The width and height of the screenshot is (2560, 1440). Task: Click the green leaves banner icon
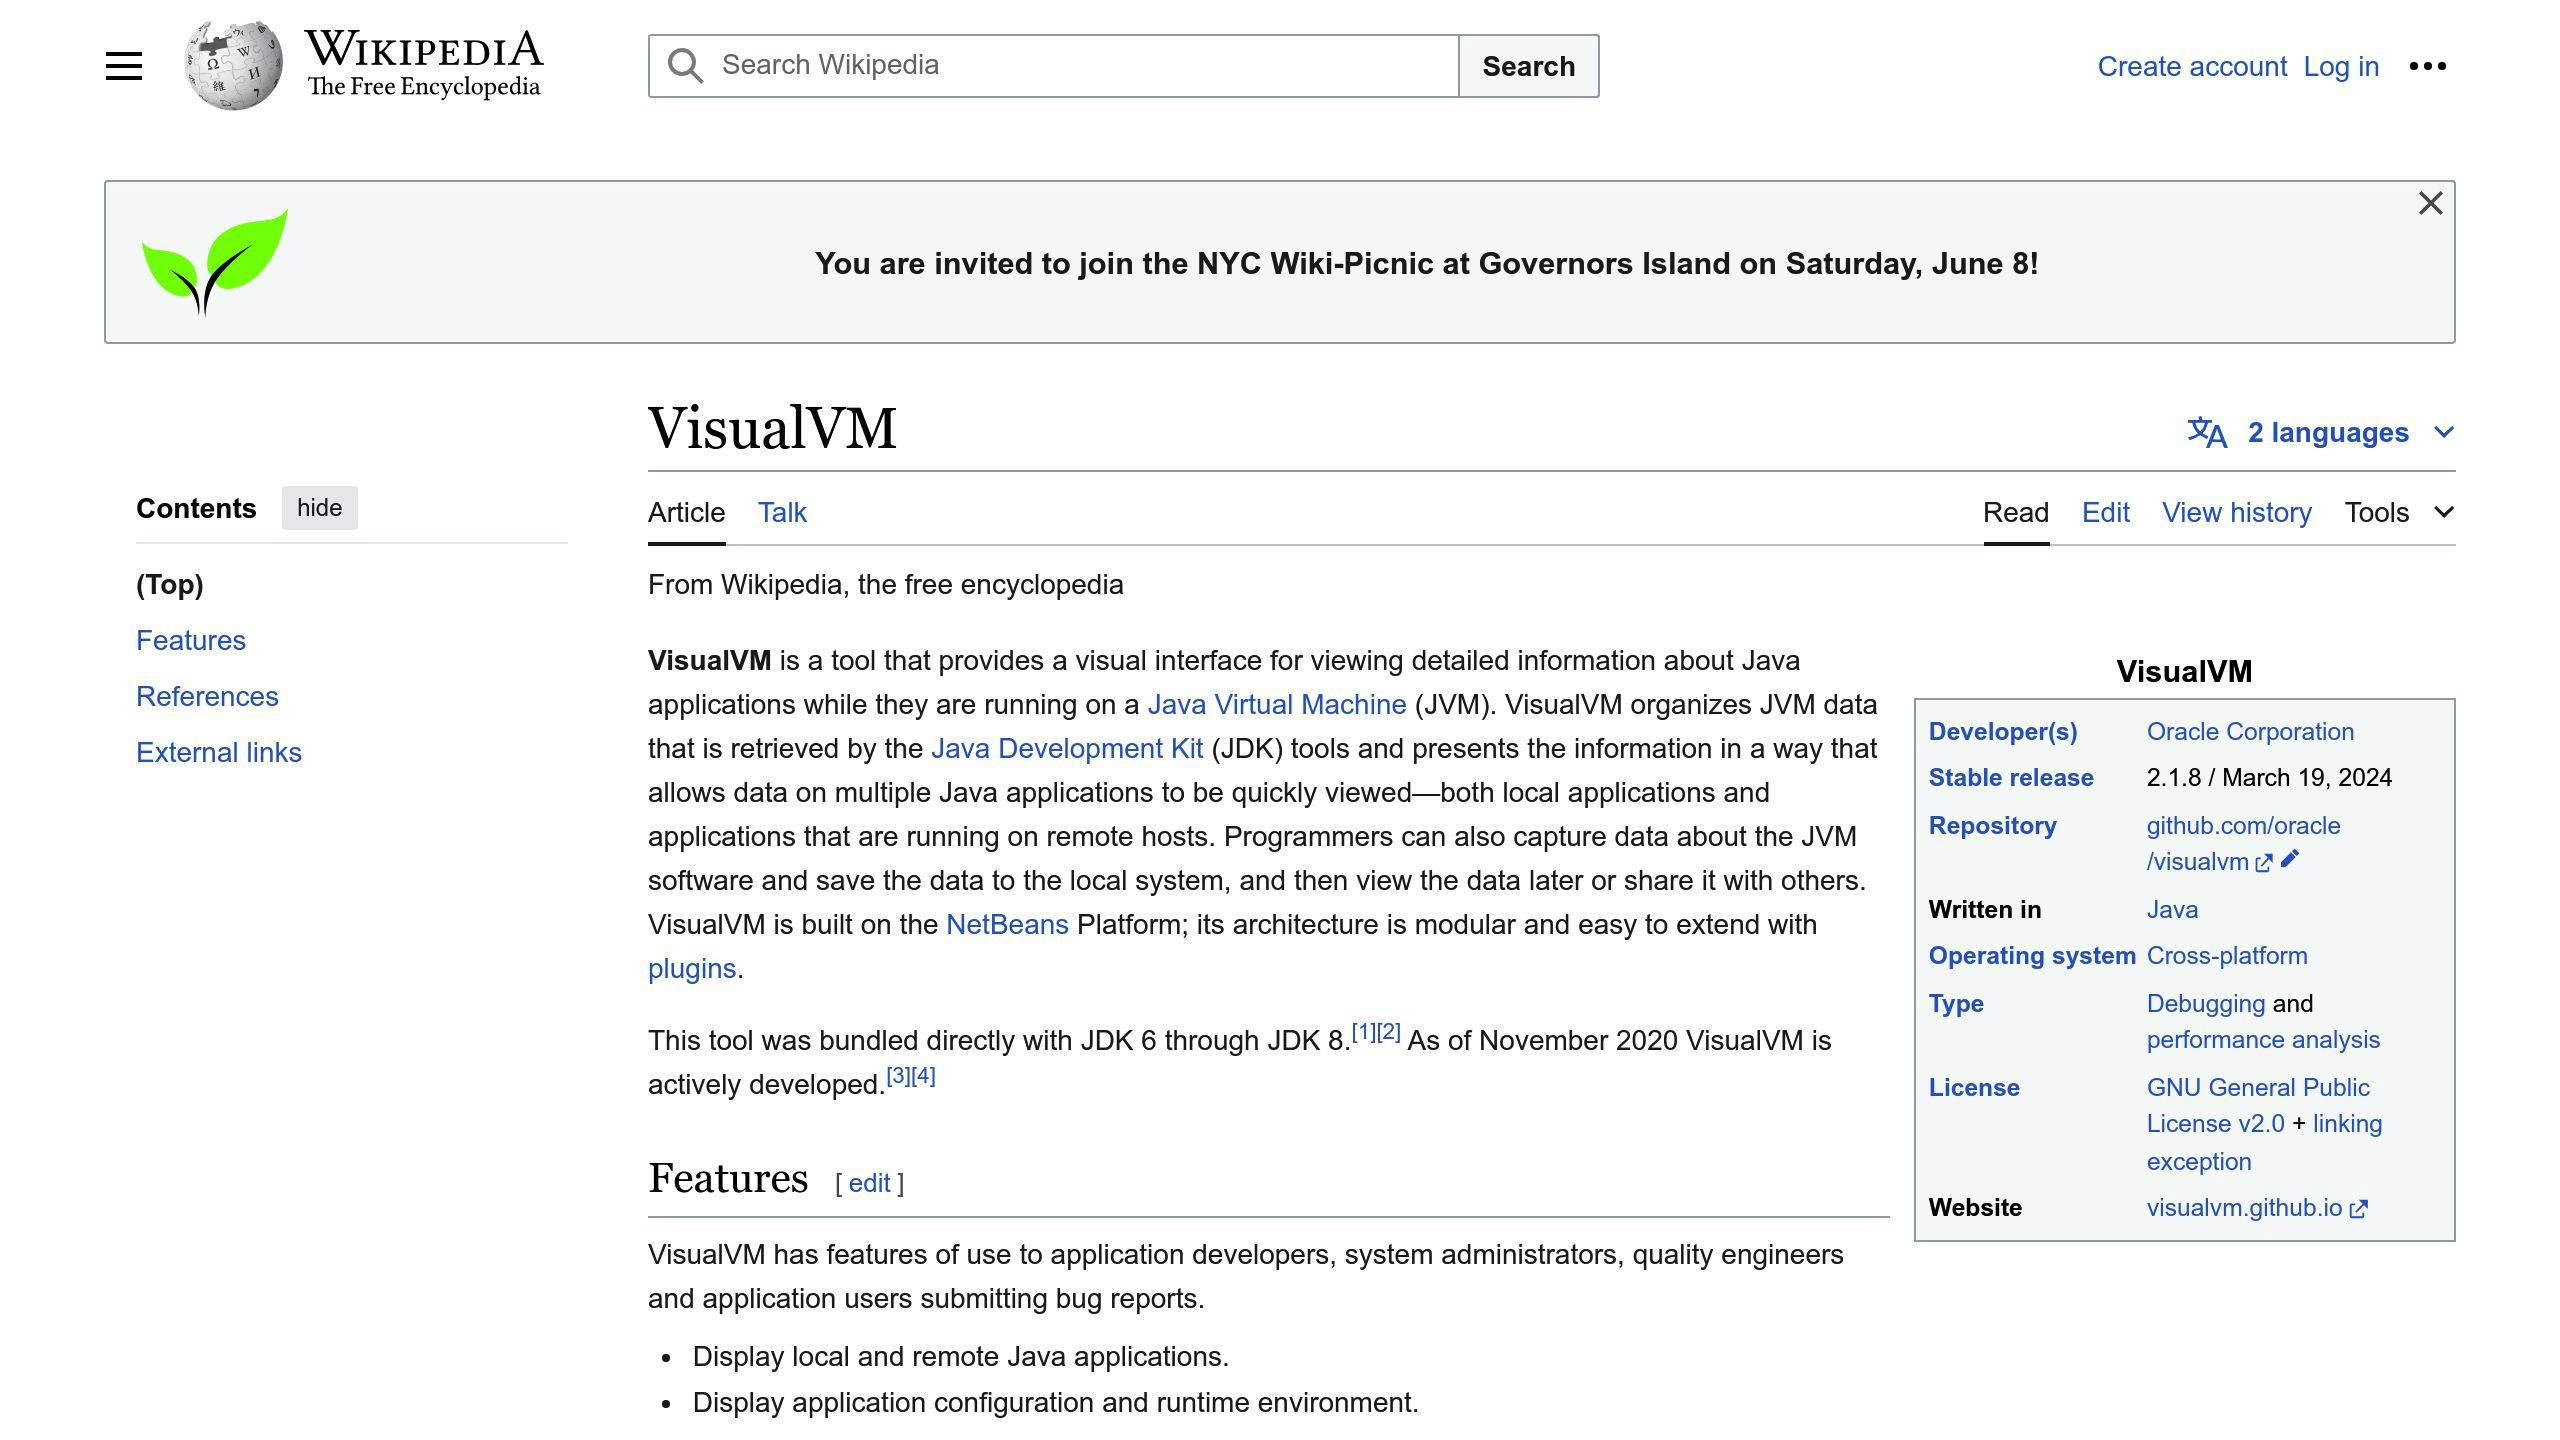(x=214, y=262)
